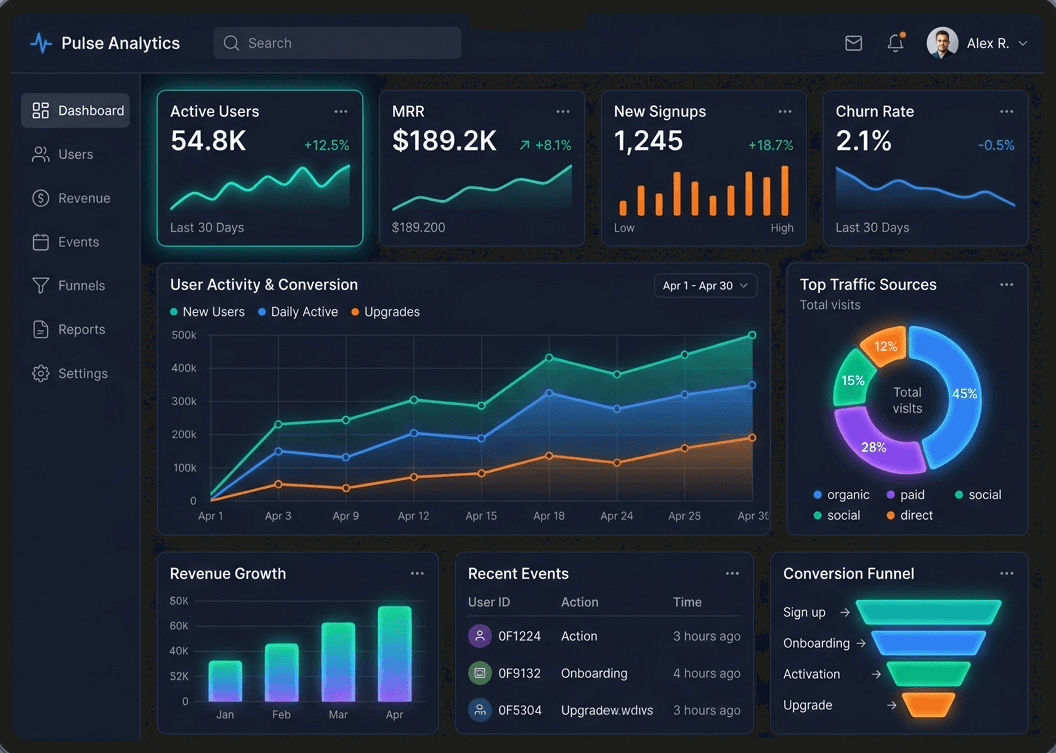The height and width of the screenshot is (753, 1056).
Task: Open MRR card options menu
Action: point(563,112)
